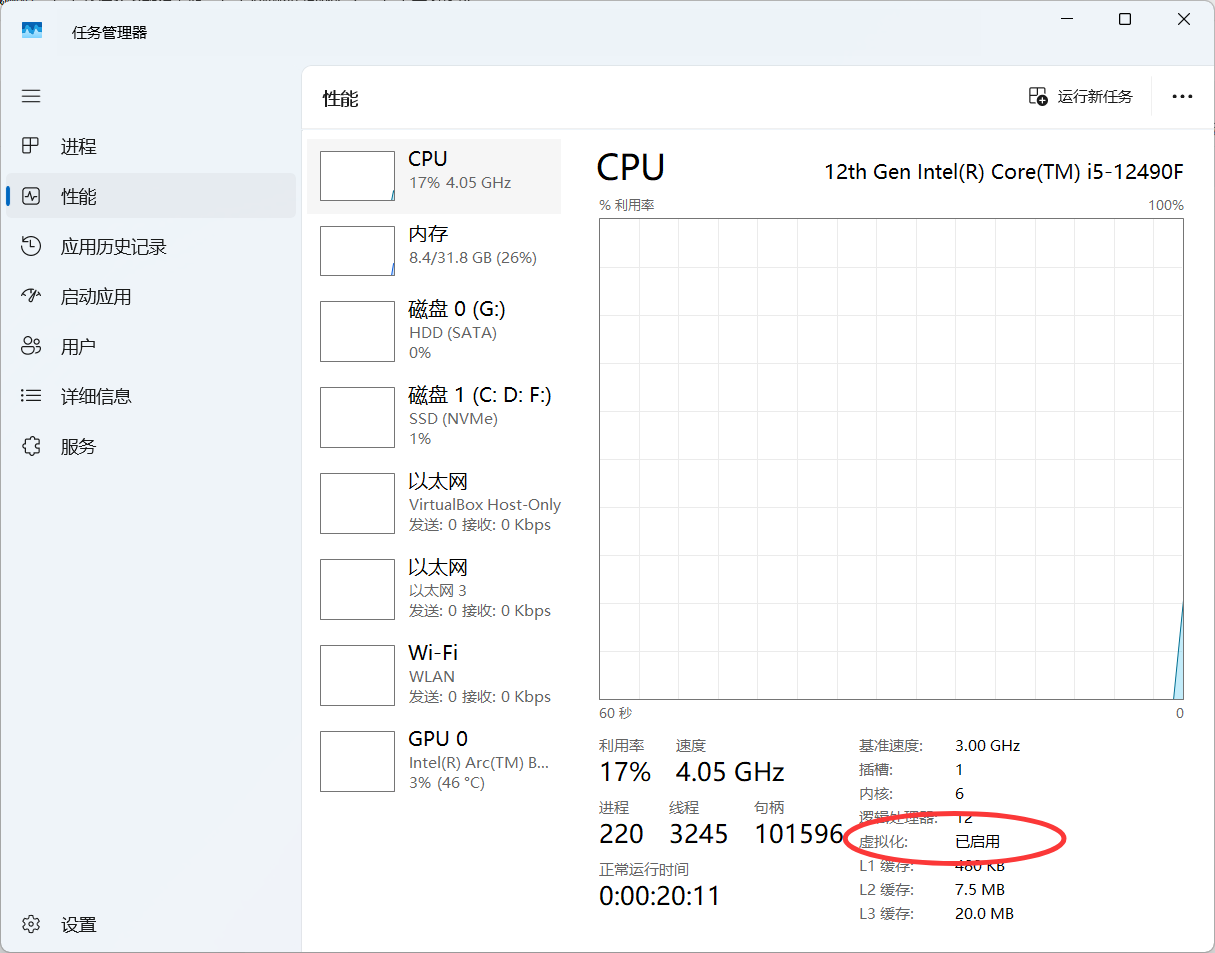This screenshot has height=953, width=1215.
Task: Click the "VirtualBox Host-Only" adapter text
Action: (x=485, y=505)
